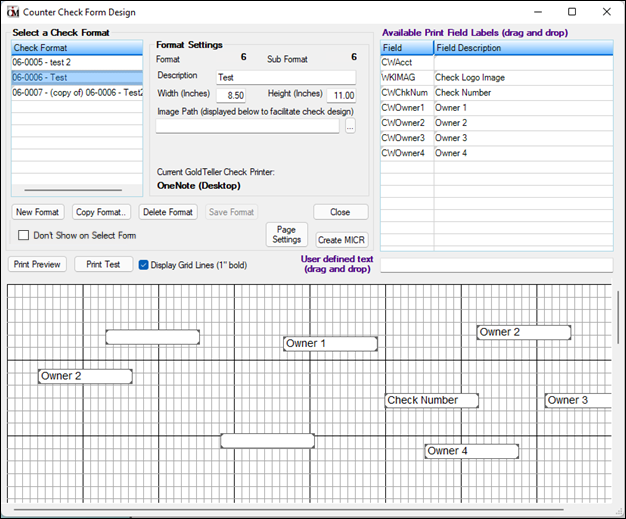Maximize the Counter Check Form Design window
Image resolution: width=626 pixels, height=519 pixels.
click(572, 12)
